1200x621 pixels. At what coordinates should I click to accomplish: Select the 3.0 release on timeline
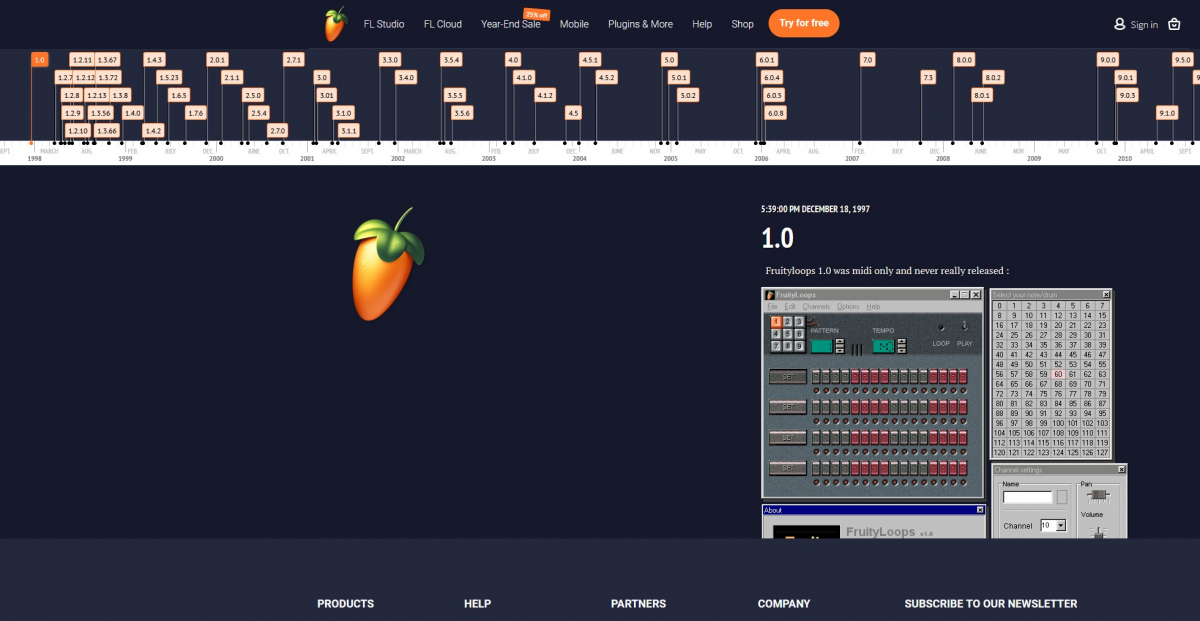[321, 77]
